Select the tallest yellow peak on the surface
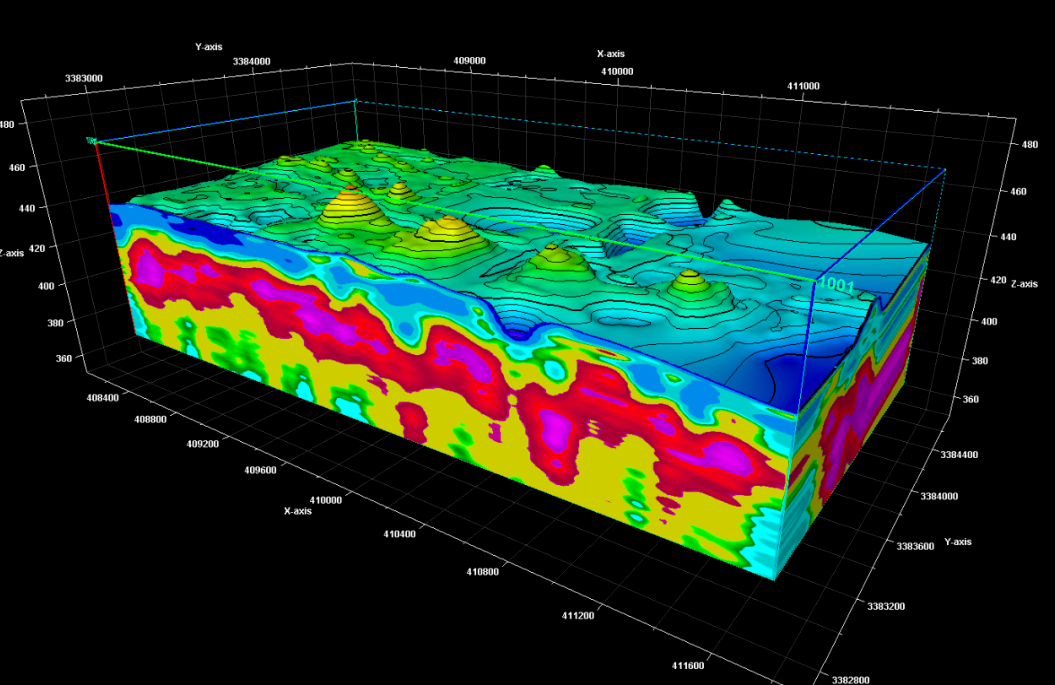1055x685 pixels. [x=350, y=202]
